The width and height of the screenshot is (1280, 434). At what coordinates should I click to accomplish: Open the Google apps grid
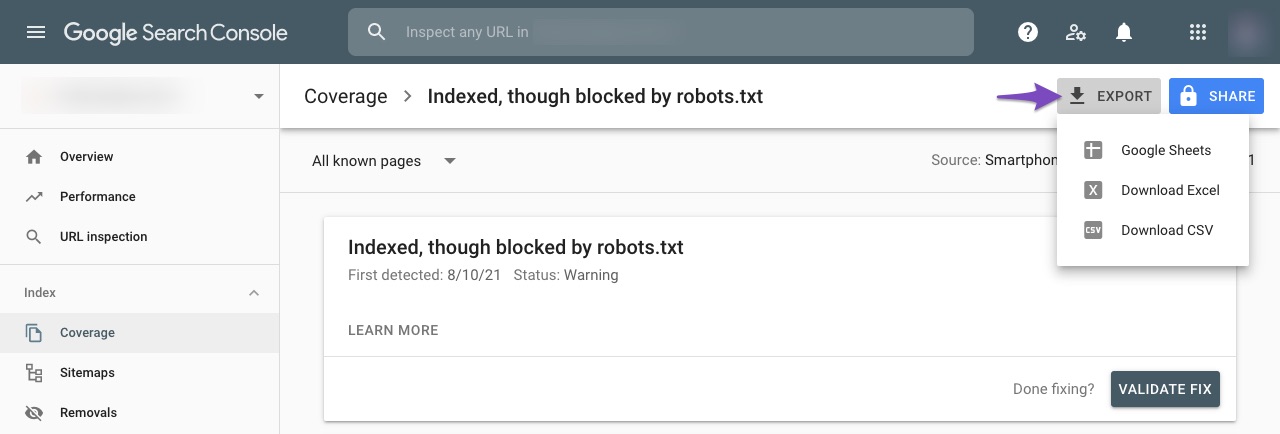(1198, 32)
